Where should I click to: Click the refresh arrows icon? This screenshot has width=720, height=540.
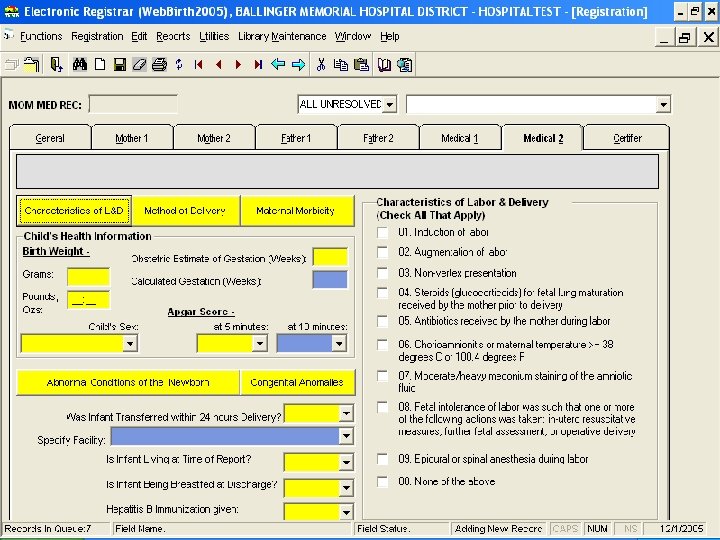pos(179,65)
